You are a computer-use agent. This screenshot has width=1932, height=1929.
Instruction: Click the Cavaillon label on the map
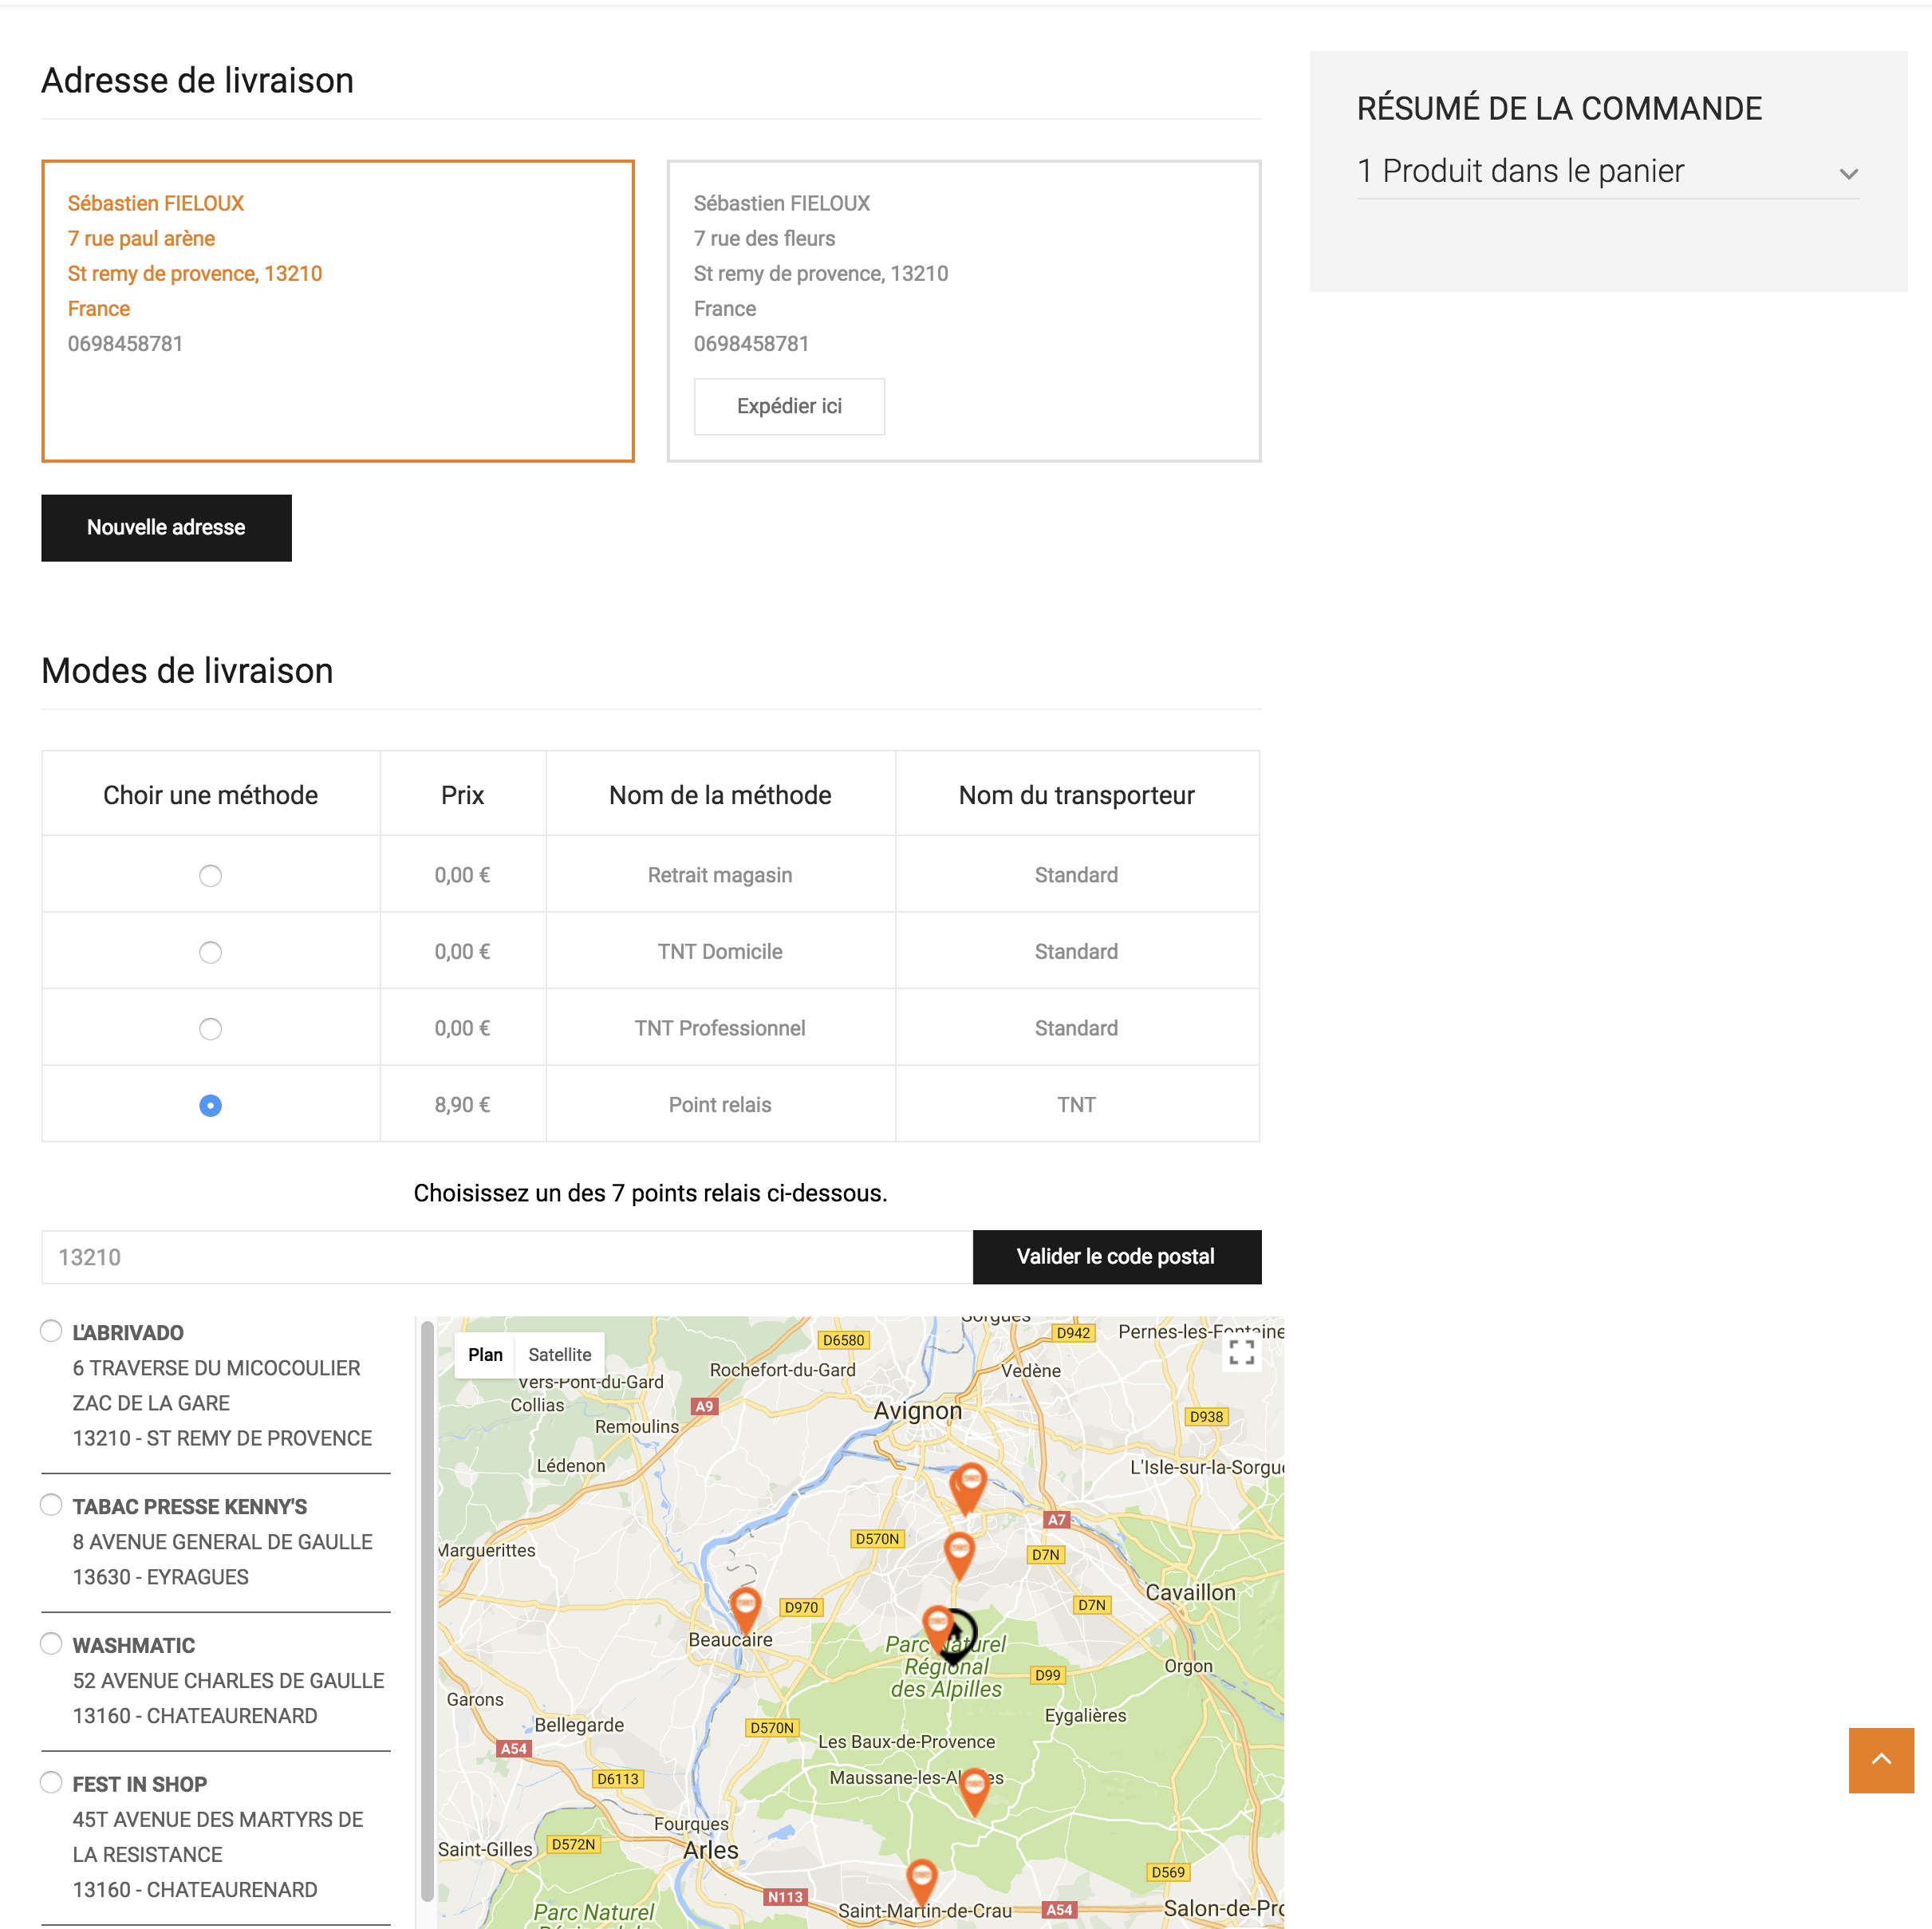coord(1190,1592)
